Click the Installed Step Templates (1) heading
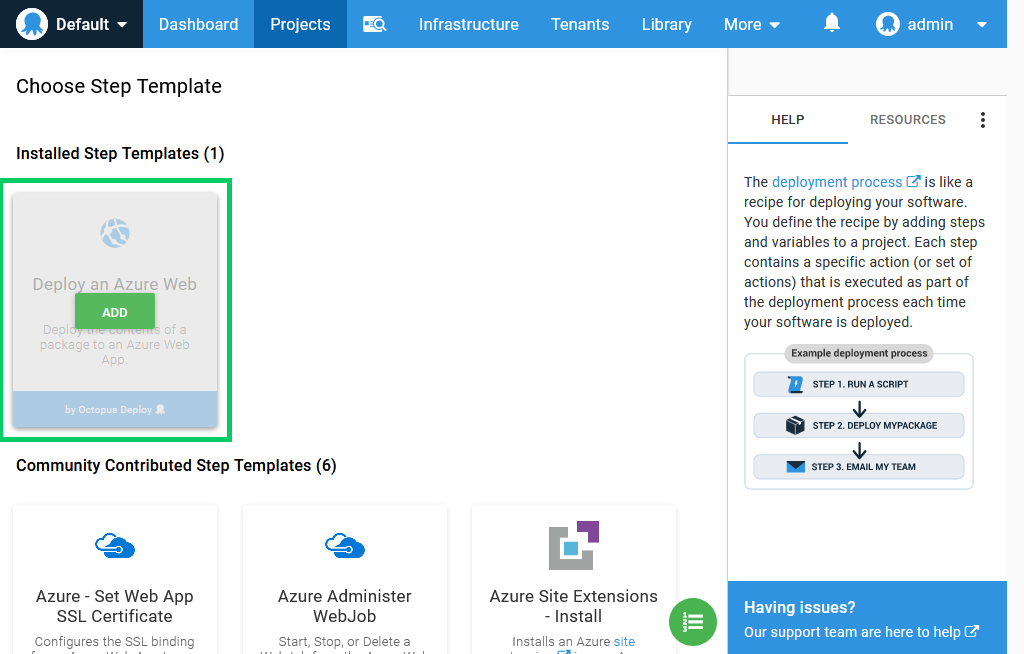Viewport: 1024px width, 654px height. [120, 154]
